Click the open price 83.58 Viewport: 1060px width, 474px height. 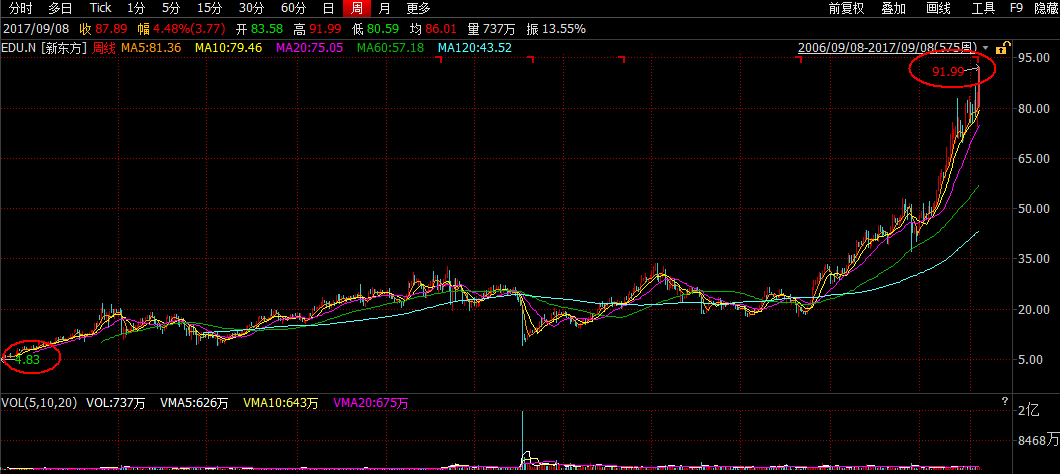[266, 29]
